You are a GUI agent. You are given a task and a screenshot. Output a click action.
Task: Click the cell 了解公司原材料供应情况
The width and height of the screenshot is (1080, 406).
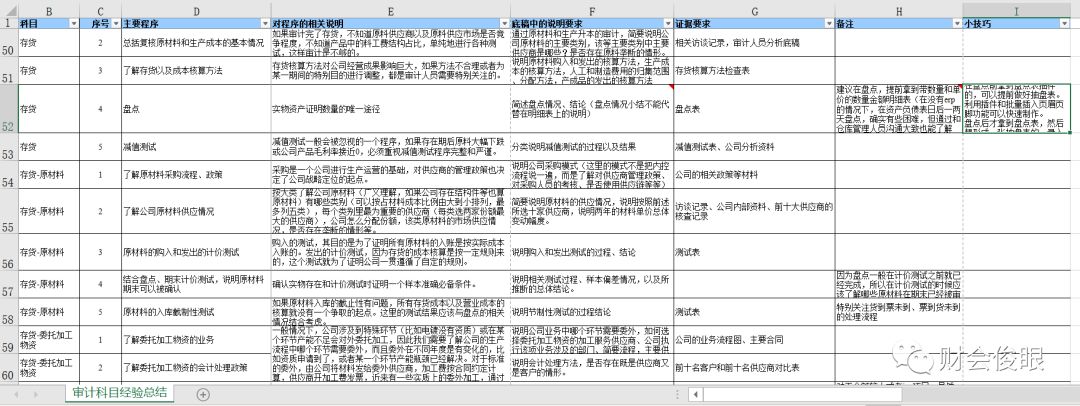point(196,213)
